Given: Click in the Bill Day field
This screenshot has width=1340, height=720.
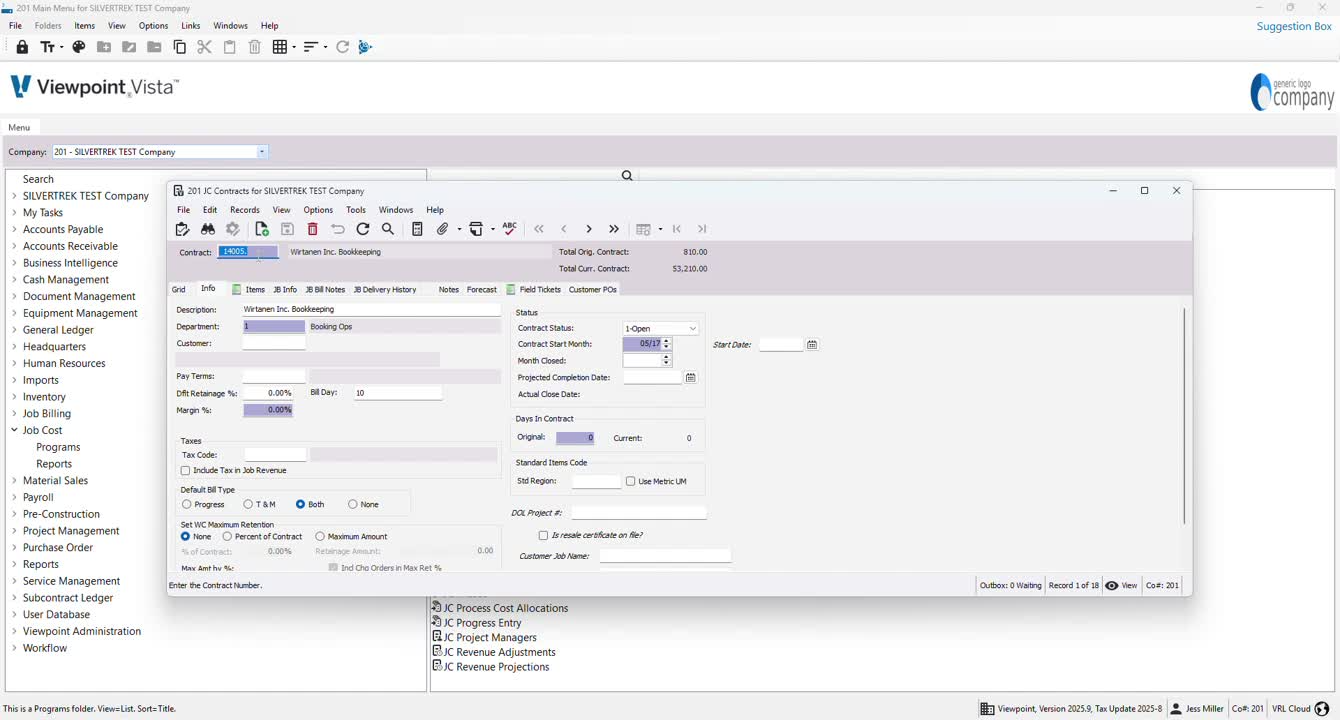Looking at the screenshot, I should click(x=398, y=393).
